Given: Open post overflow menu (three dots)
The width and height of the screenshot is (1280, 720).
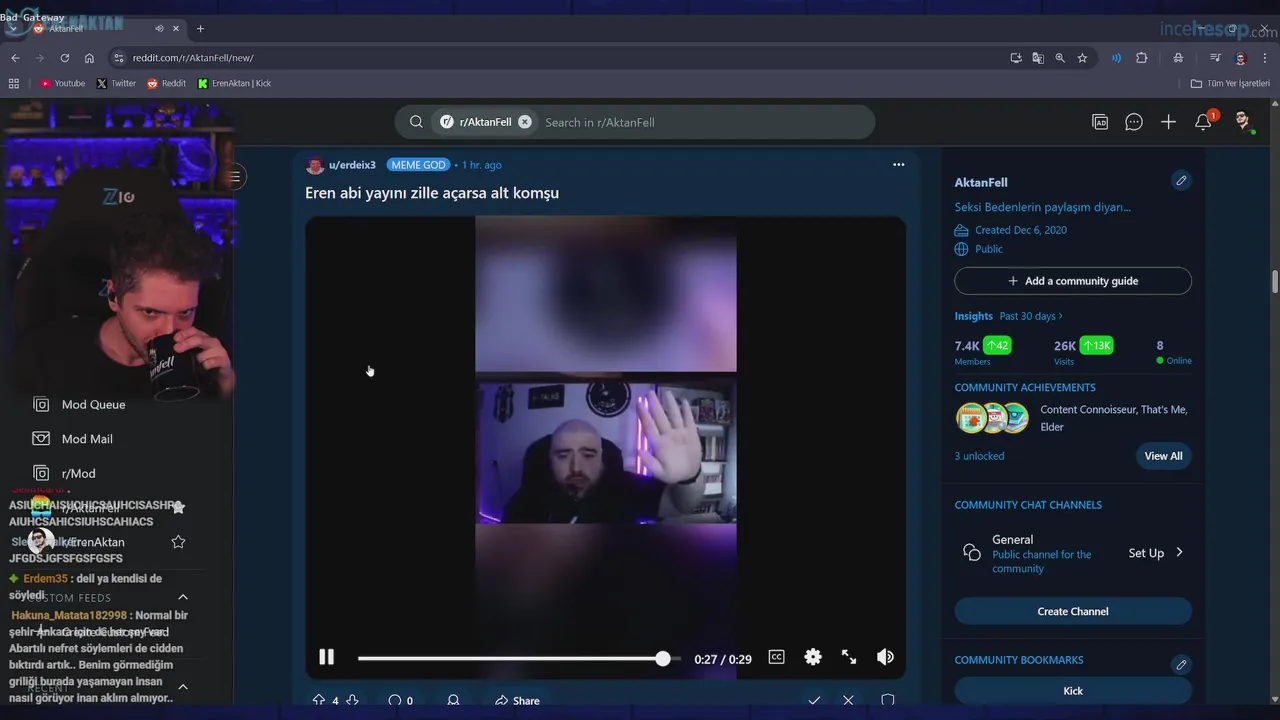Looking at the screenshot, I should [898, 165].
